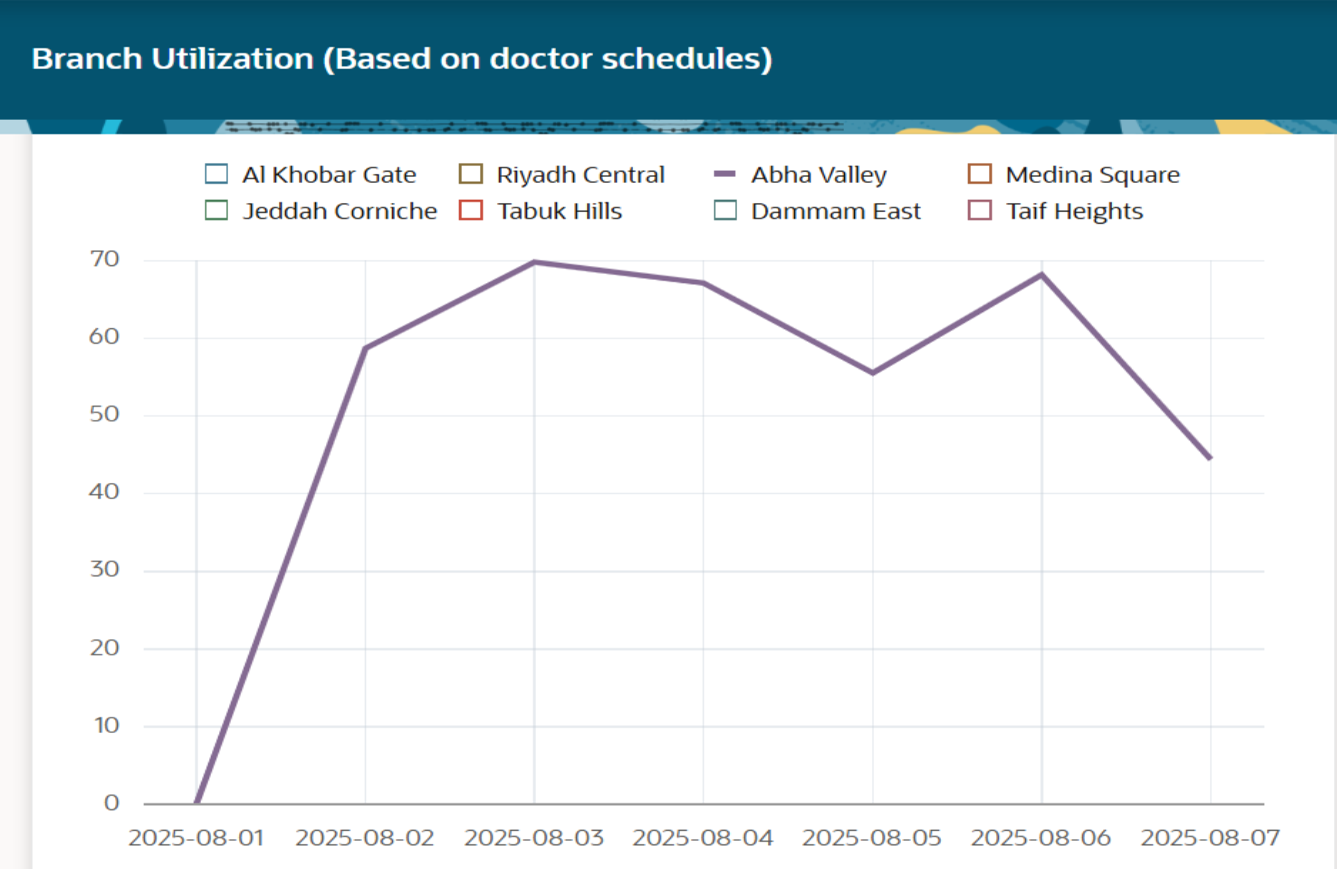This screenshot has width=1337, height=869.
Task: Click the final data point on 2025-08-07
Action: 1210,458
